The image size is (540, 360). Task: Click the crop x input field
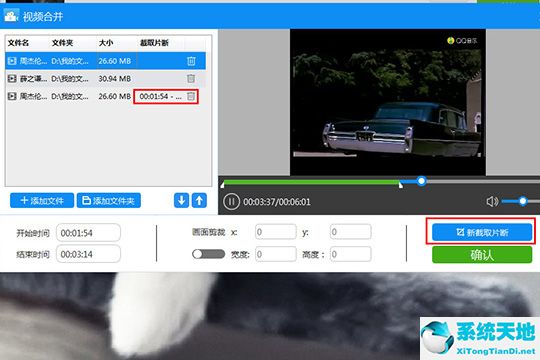(276, 232)
